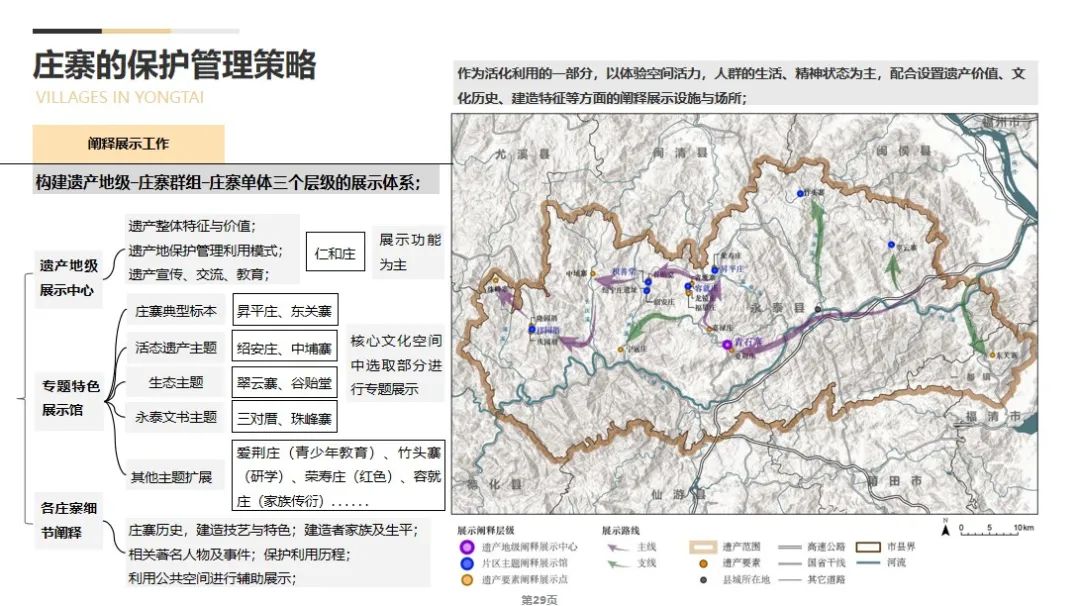
Task: Click the blue 竹头寨 marker on map
Action: coord(800,194)
